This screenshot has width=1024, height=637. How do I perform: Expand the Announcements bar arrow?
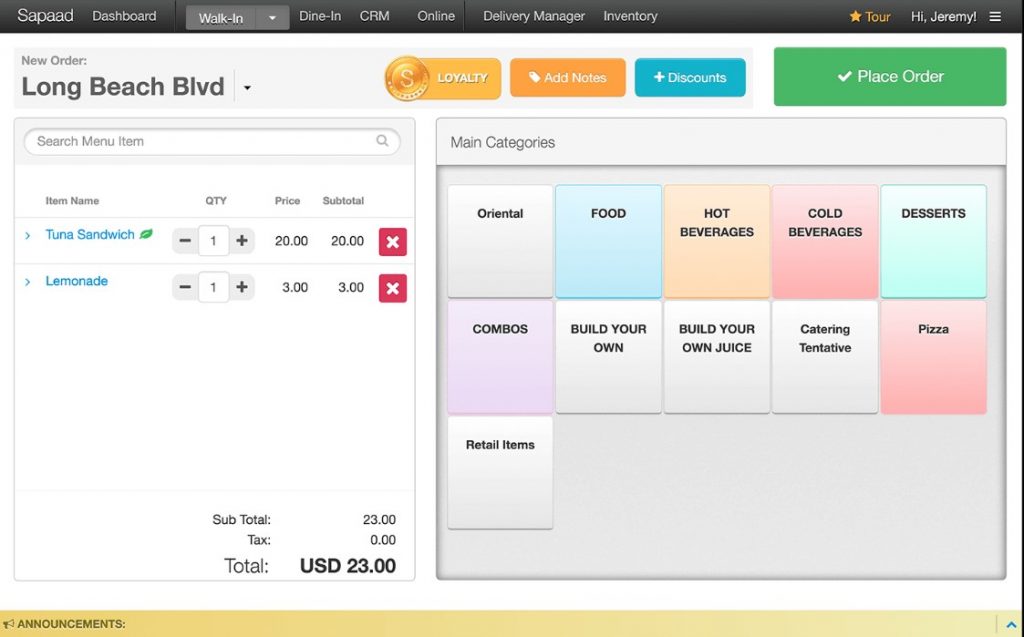(1011, 625)
